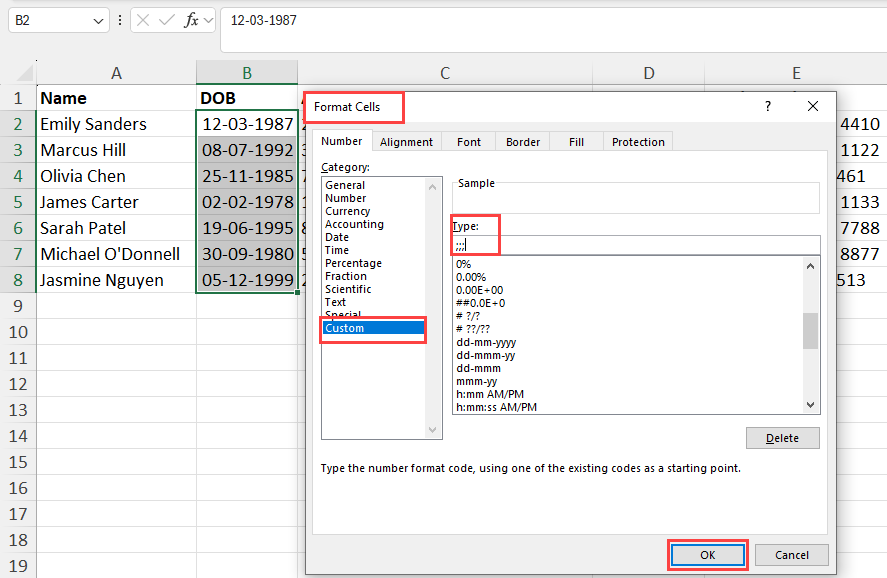Click the Insert Function fx icon
The image size is (887, 578).
point(191,20)
